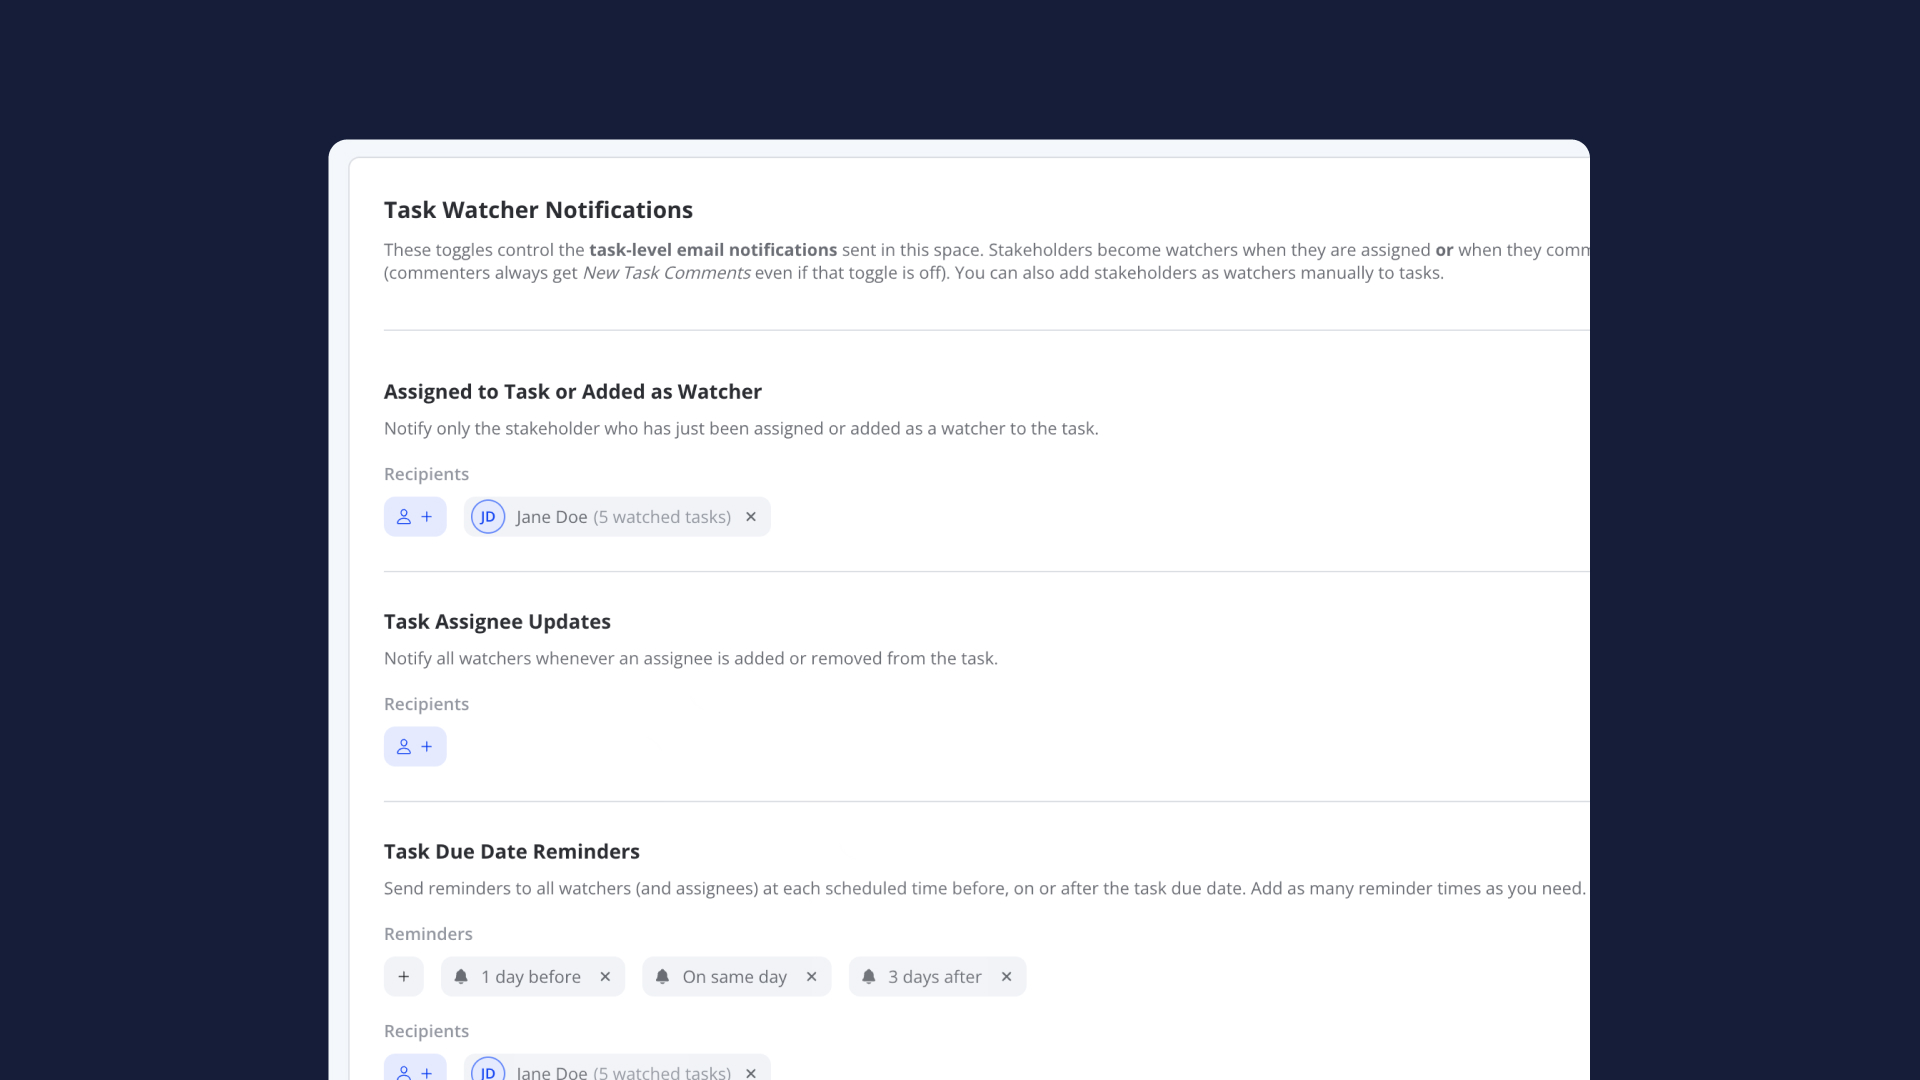This screenshot has height=1080, width=1920.
Task: Click the Reminders label
Action: 428,934
